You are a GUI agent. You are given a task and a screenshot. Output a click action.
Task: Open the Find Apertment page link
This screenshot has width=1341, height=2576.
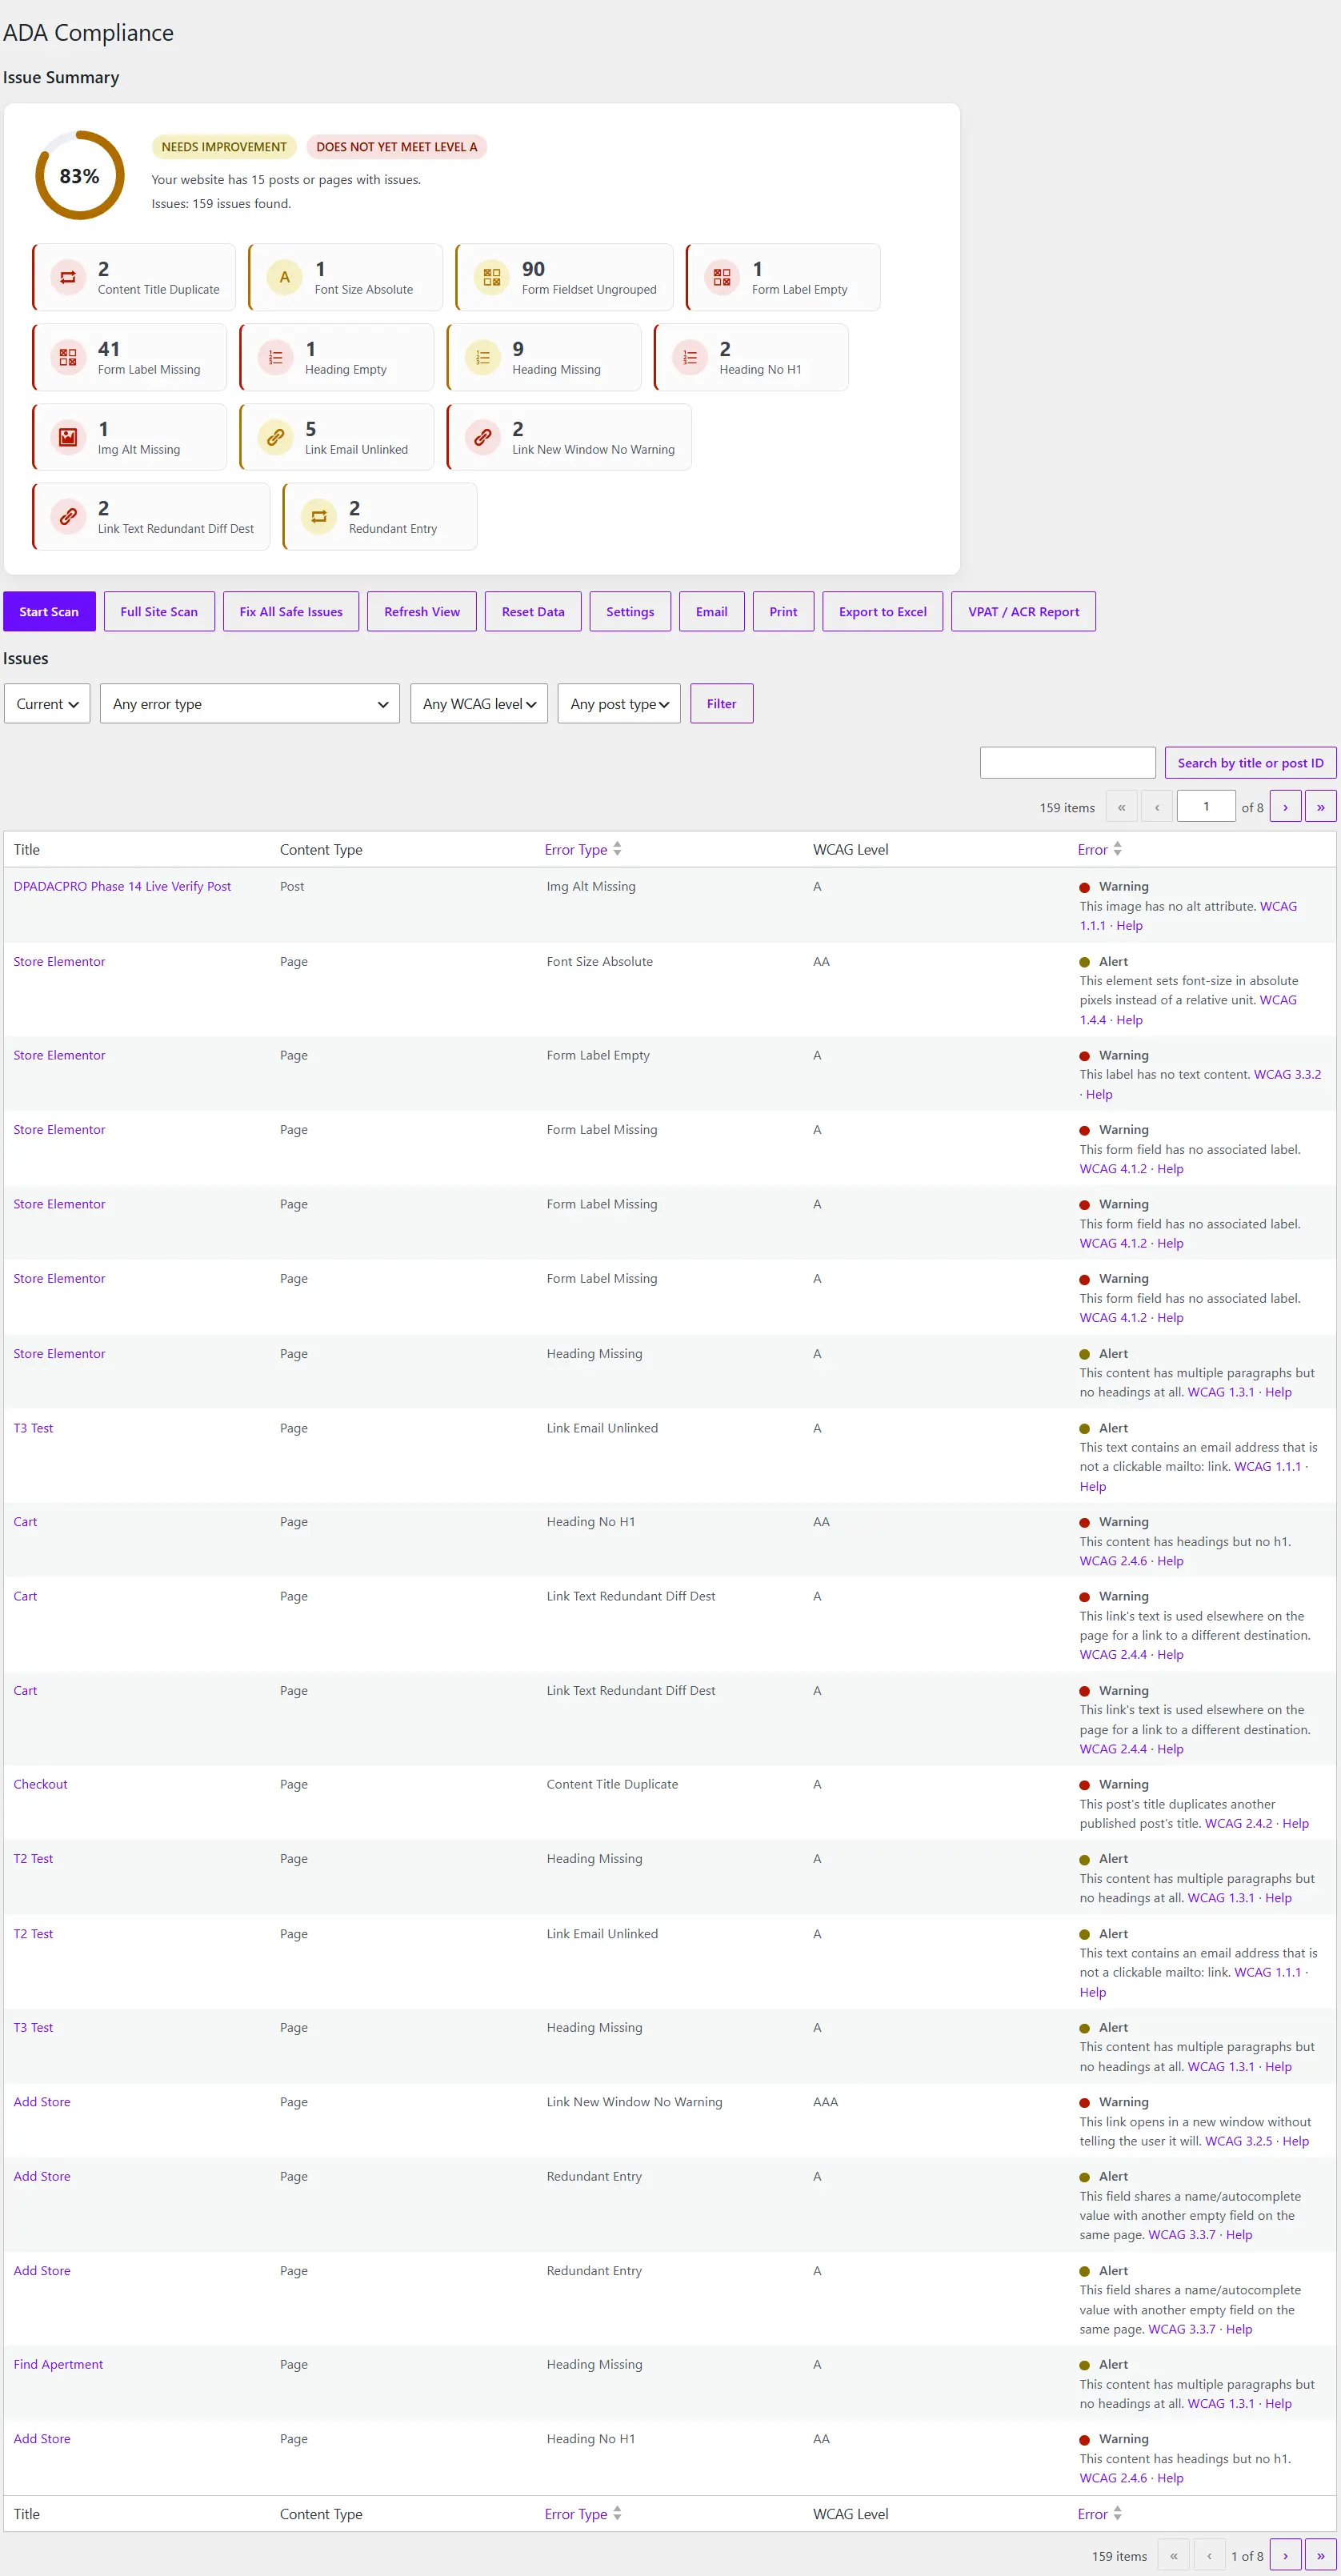[x=58, y=2365]
